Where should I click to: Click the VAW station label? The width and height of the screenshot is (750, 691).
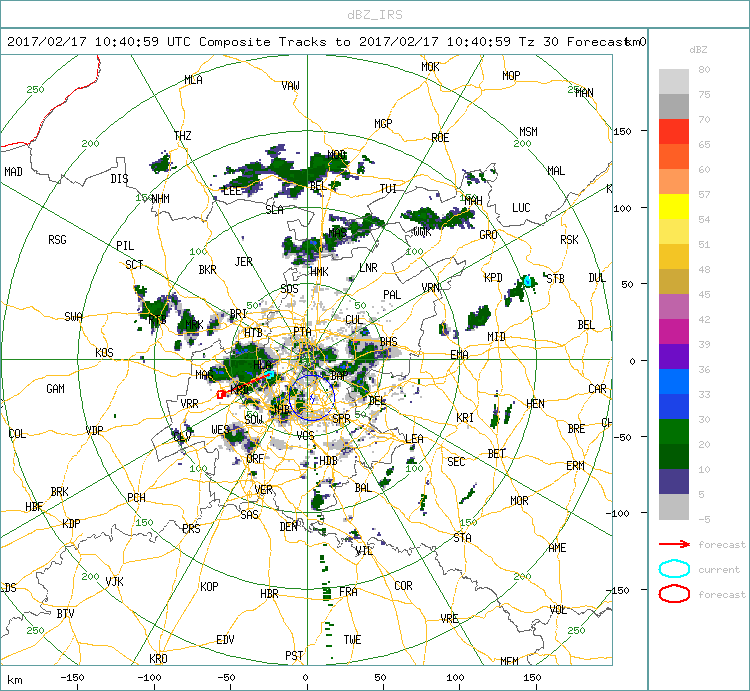[290, 86]
